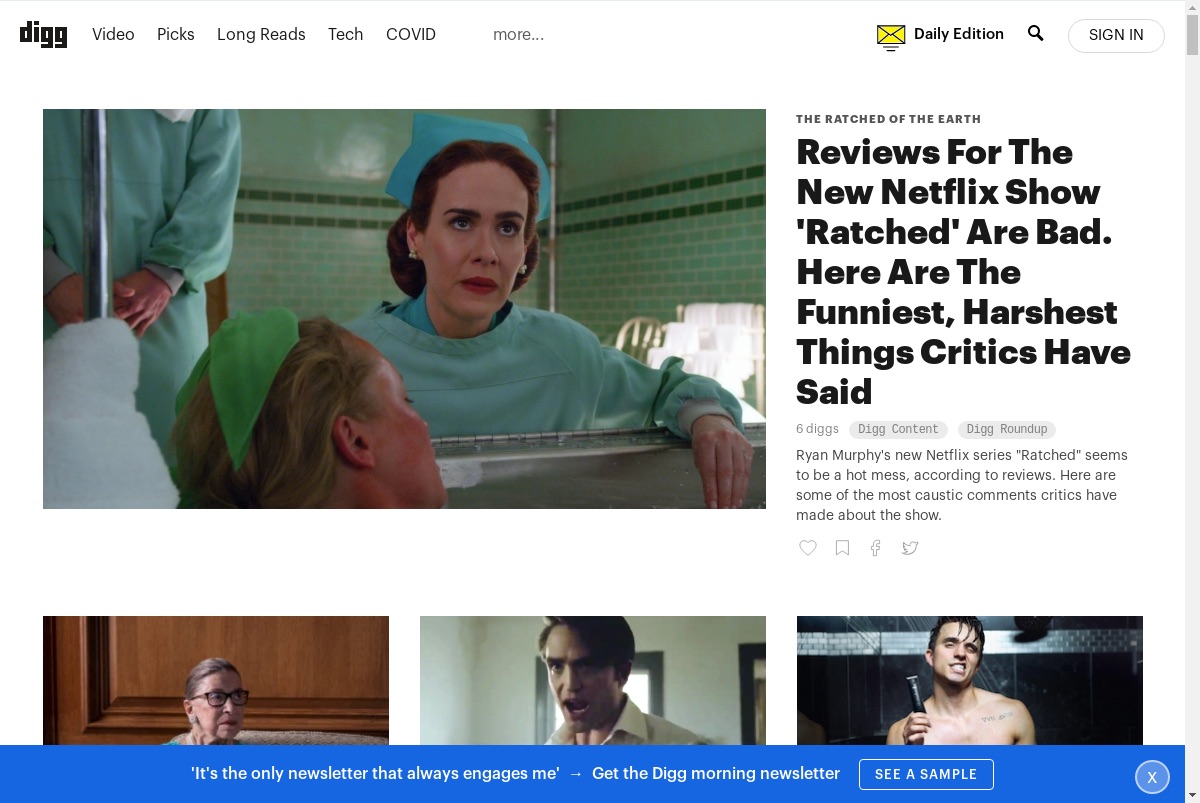Dismiss the newsletter banner with X
This screenshot has width=1200, height=803.
1152,777
